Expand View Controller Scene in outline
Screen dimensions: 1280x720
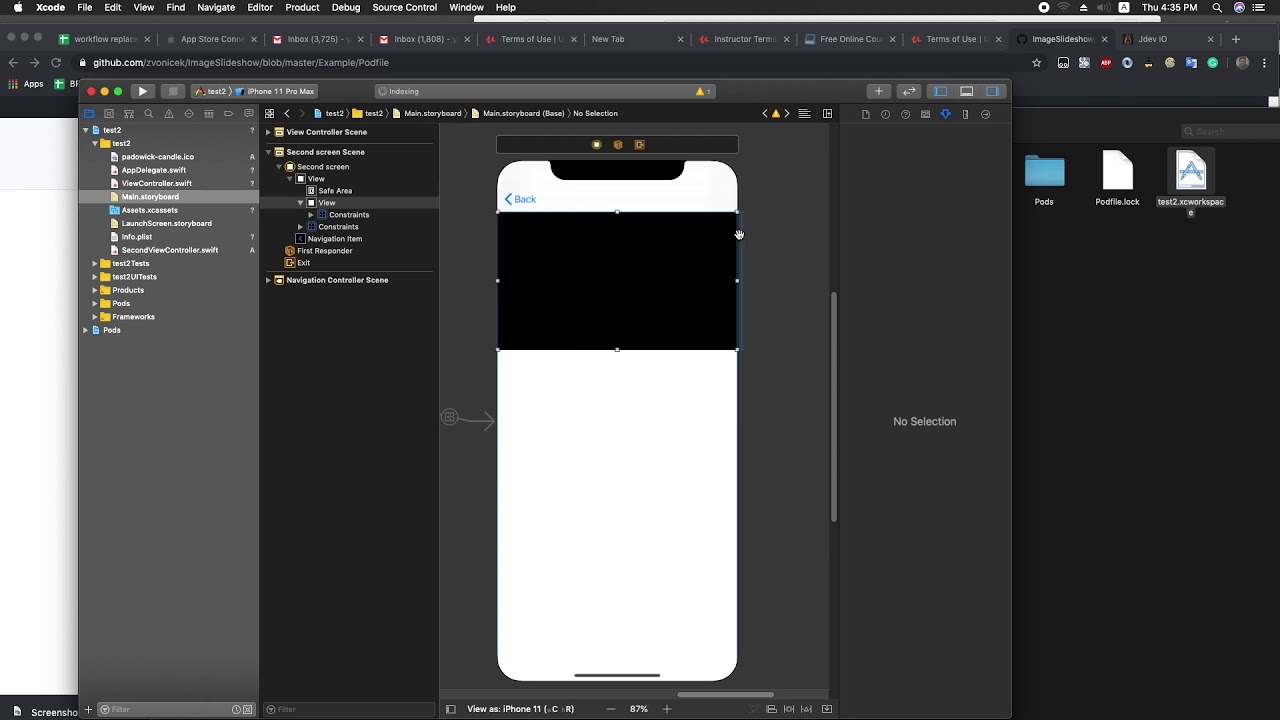coord(268,132)
